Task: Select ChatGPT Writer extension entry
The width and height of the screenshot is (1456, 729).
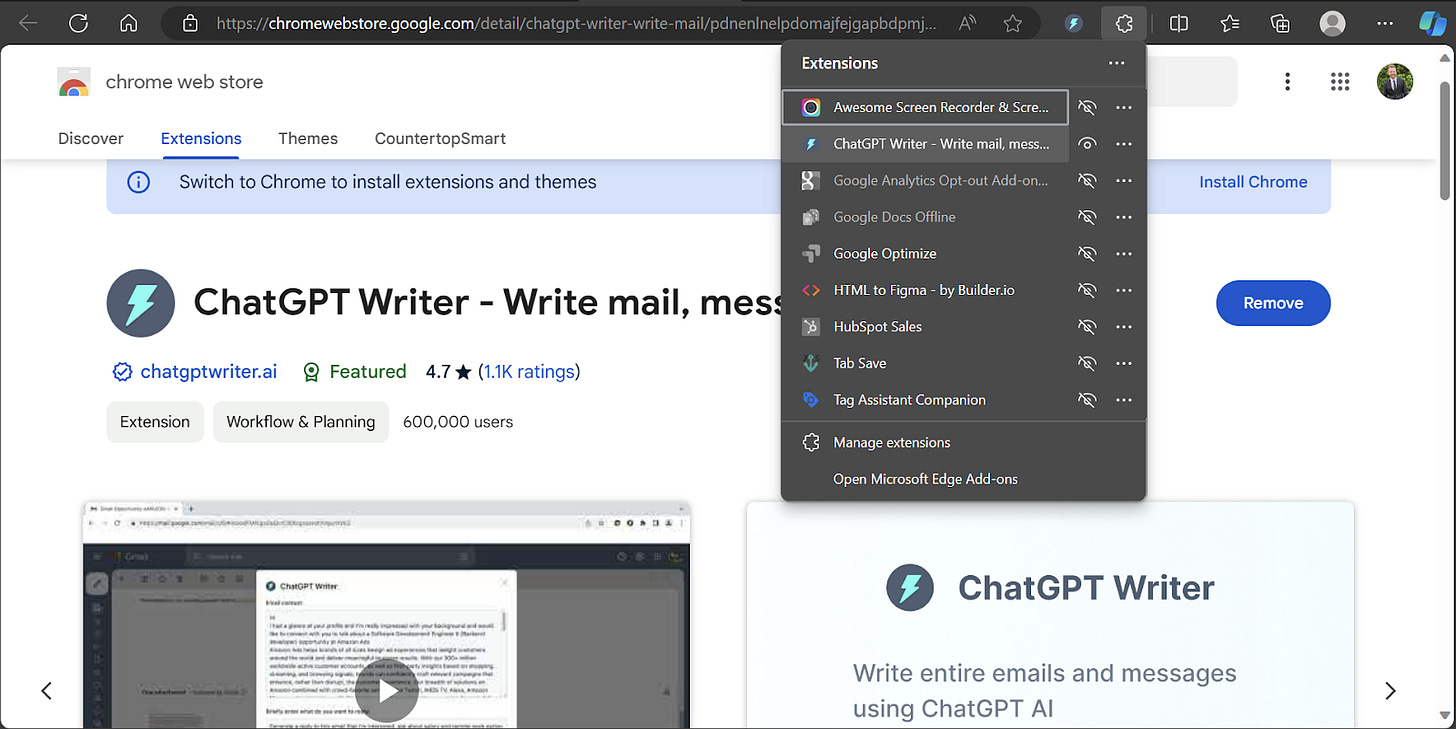Action: (925, 144)
